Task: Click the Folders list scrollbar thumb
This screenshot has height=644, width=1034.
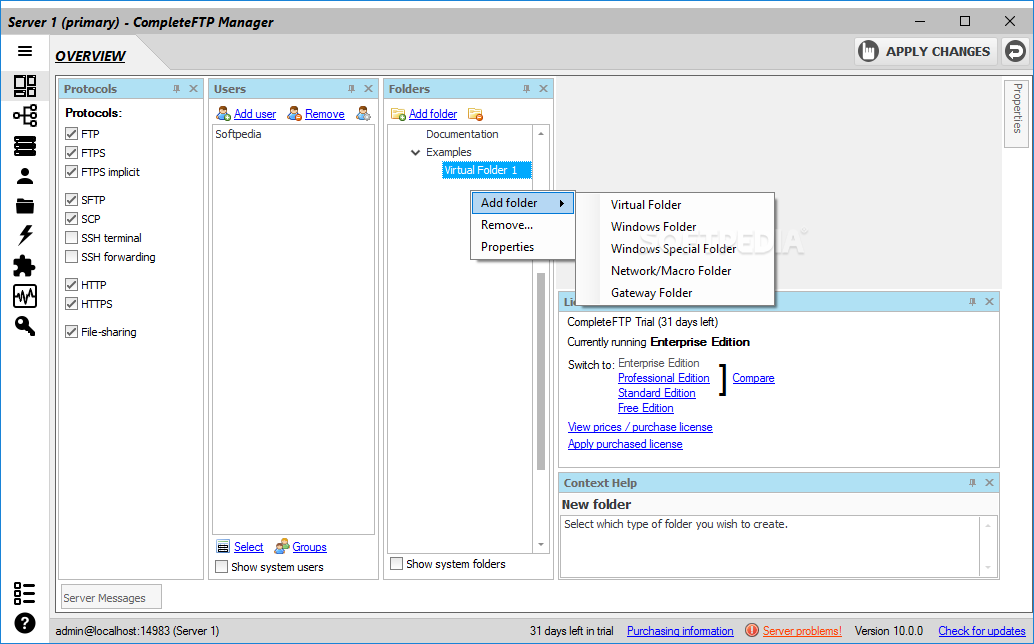Action: tap(541, 371)
